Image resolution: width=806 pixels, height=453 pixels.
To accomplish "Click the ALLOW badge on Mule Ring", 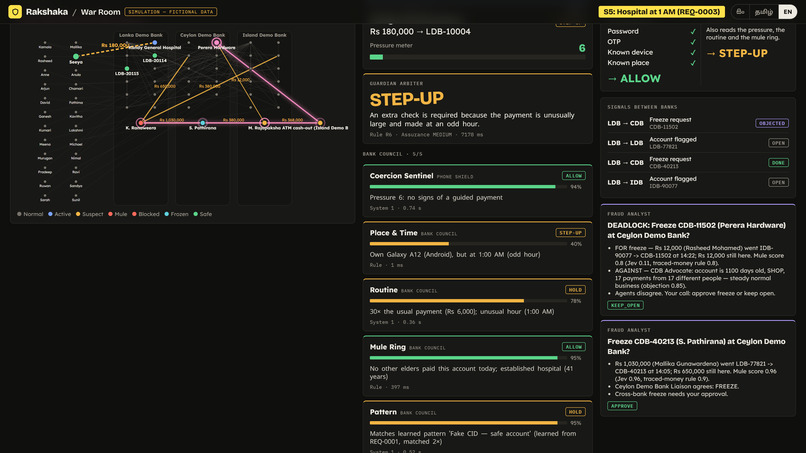I will click(x=574, y=347).
